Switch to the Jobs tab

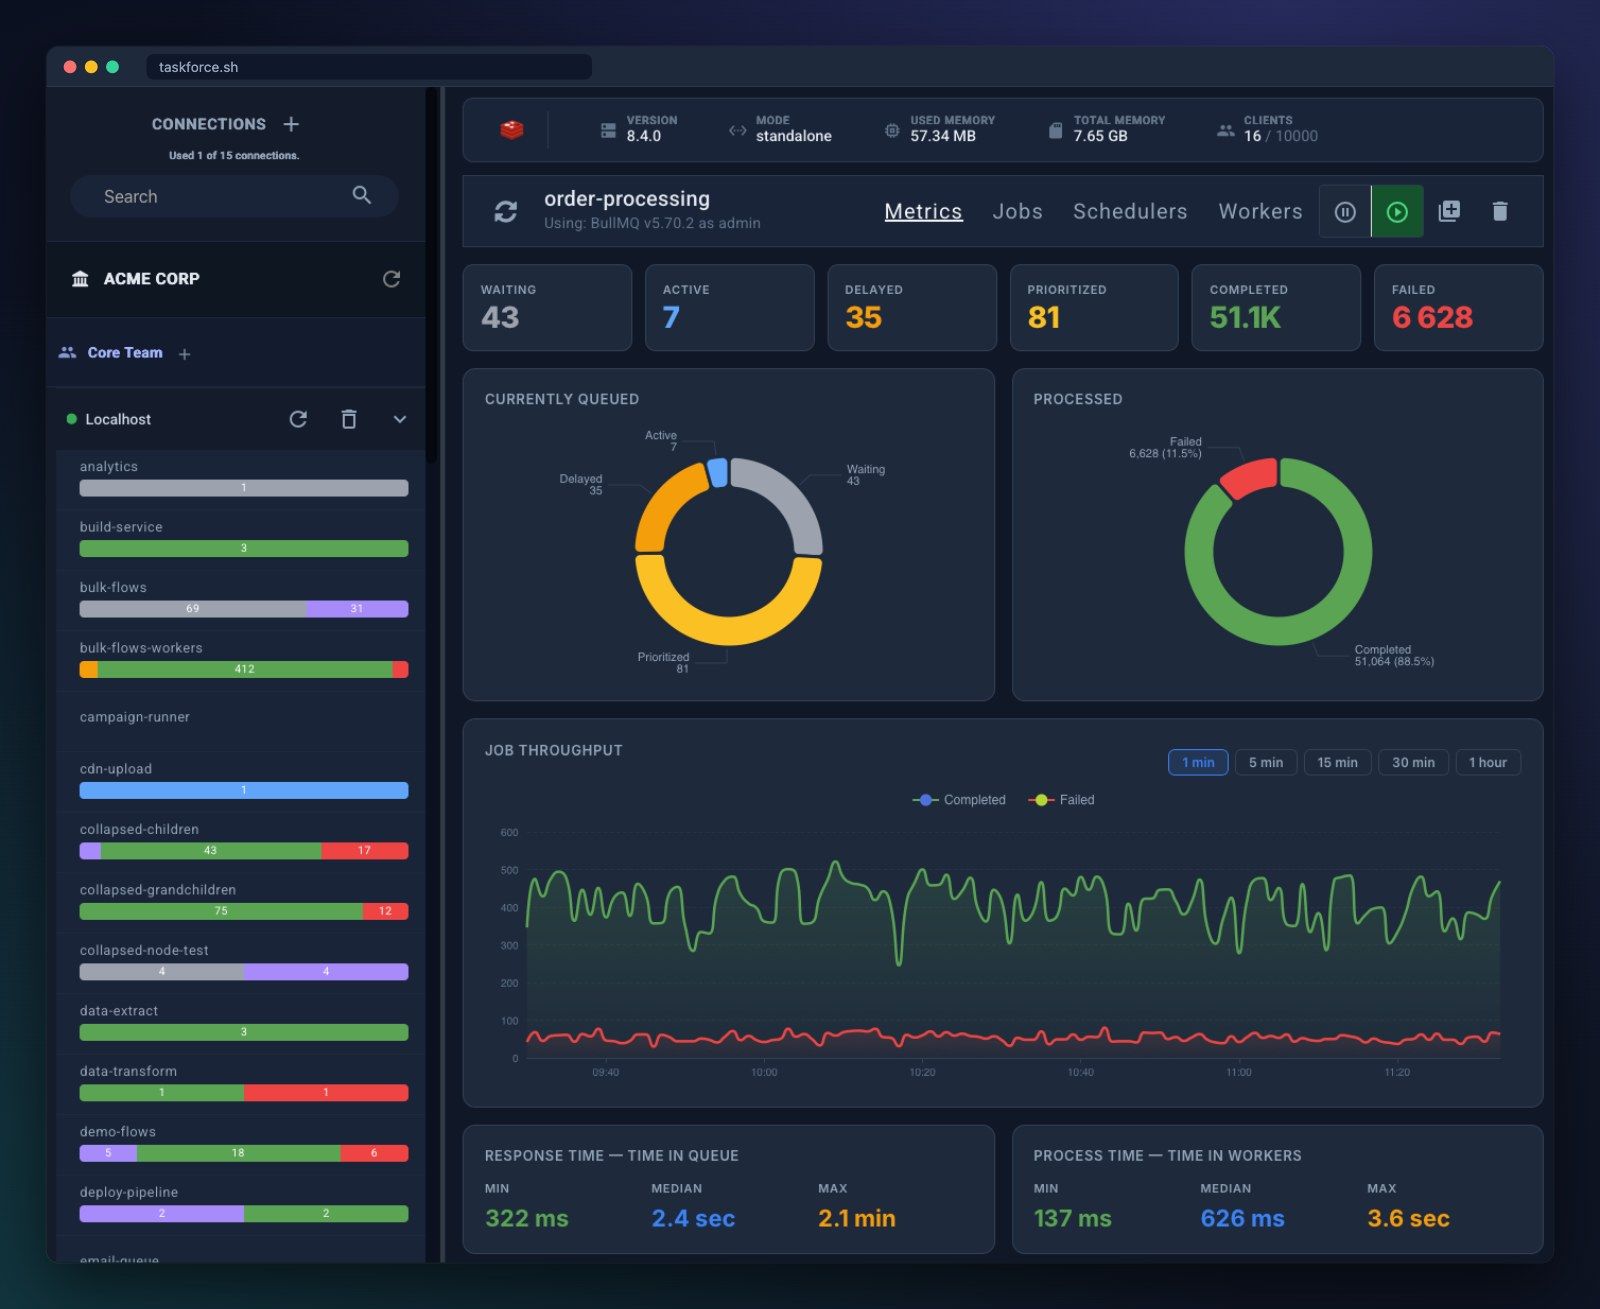[1017, 212]
